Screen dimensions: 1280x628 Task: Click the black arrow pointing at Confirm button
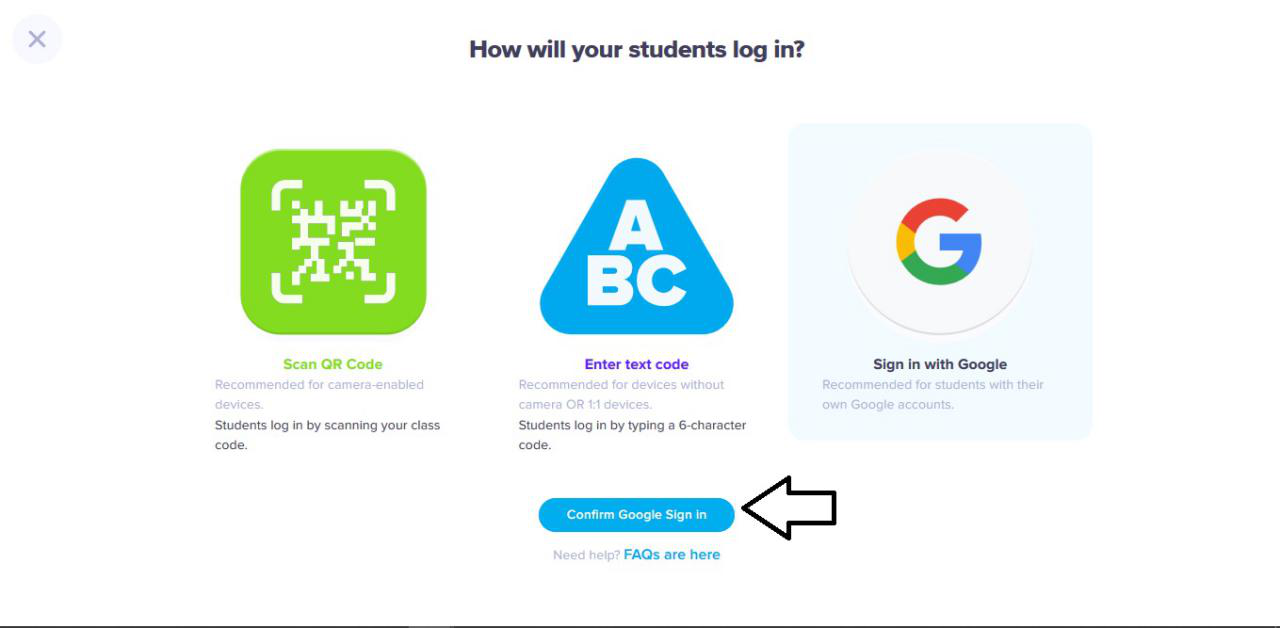[789, 508]
